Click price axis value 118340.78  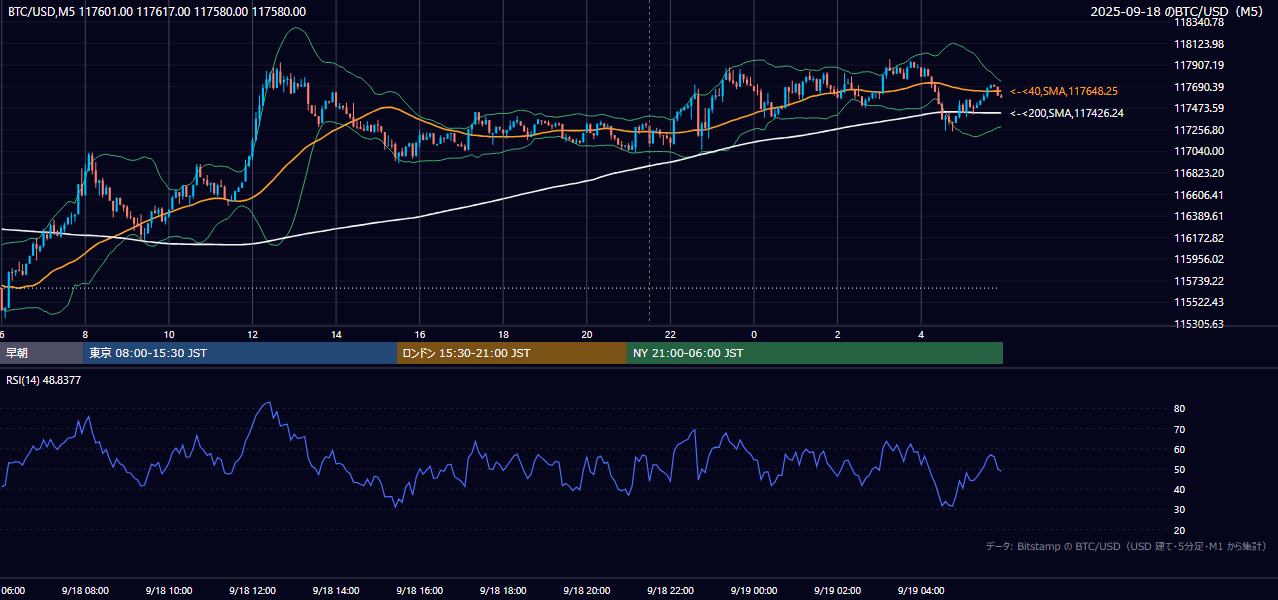tap(1199, 22)
